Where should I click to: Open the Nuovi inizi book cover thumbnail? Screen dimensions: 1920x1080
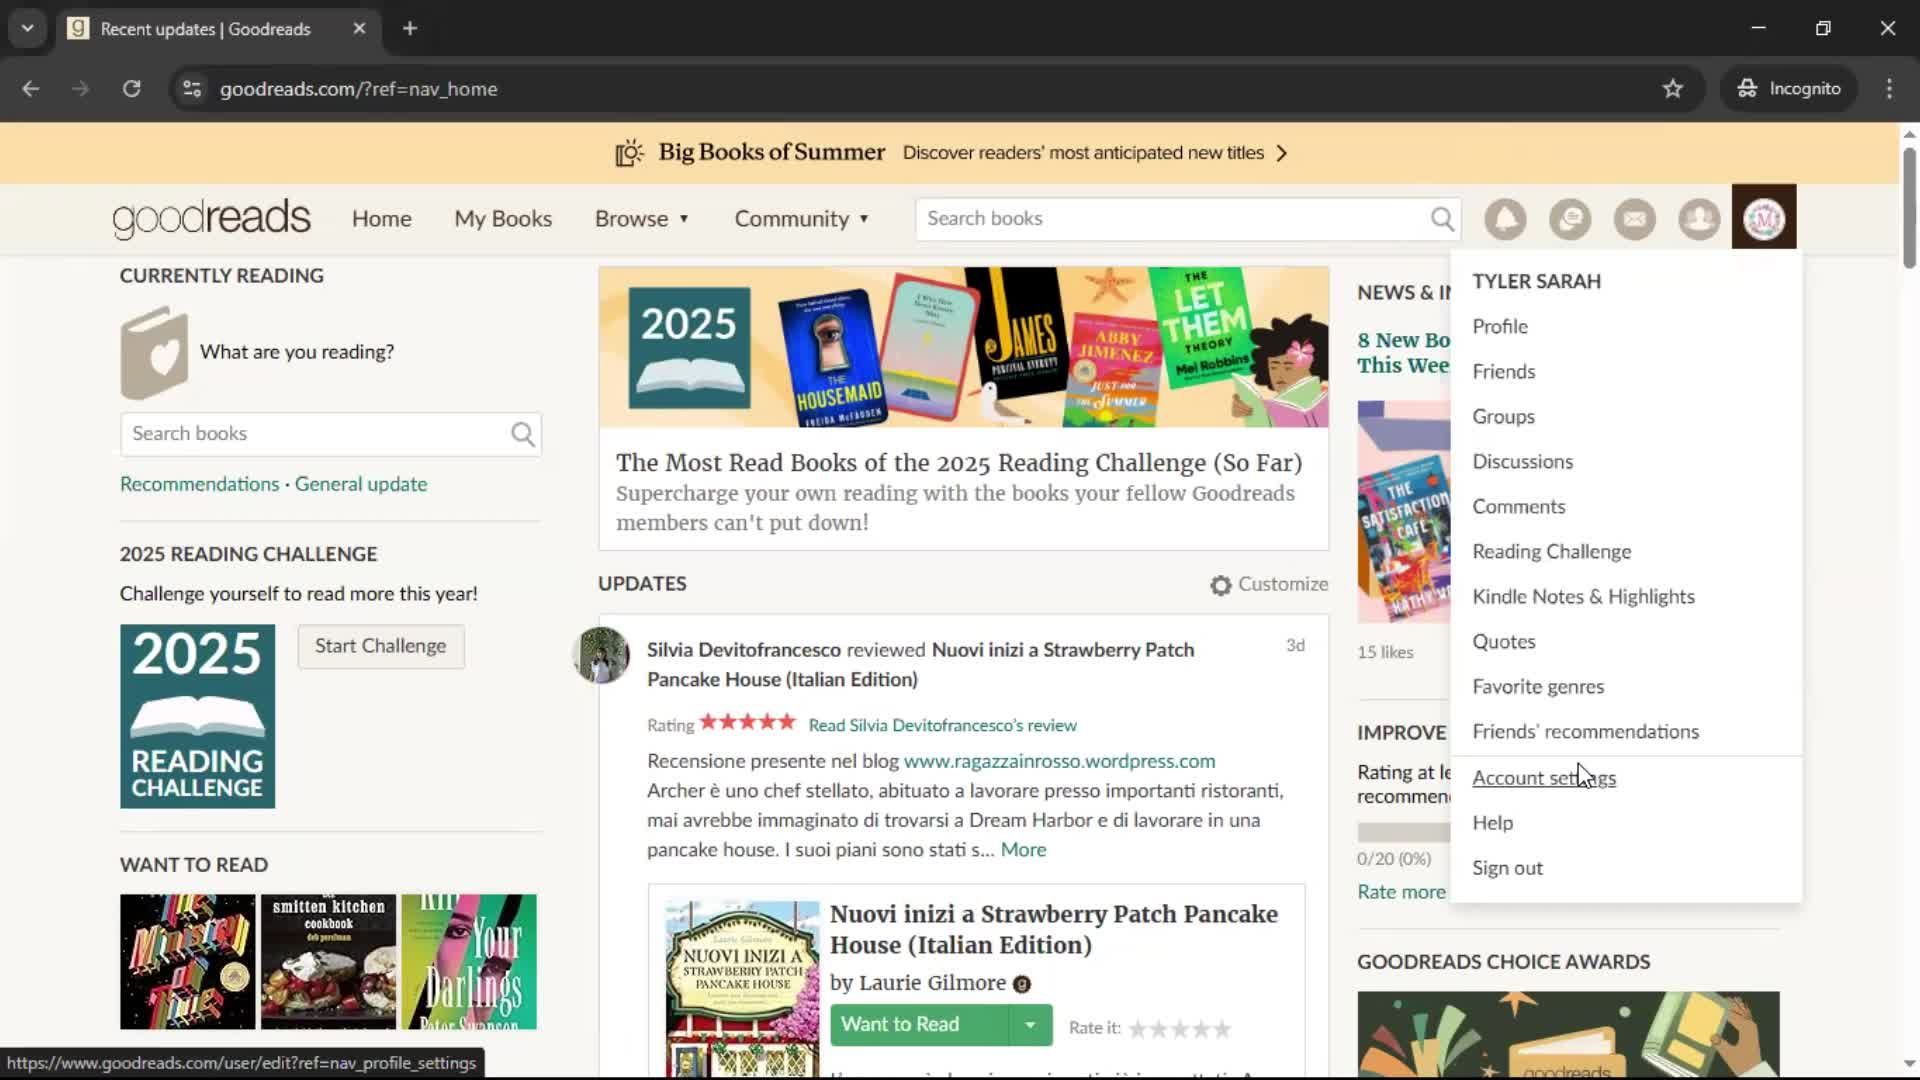[742, 988]
